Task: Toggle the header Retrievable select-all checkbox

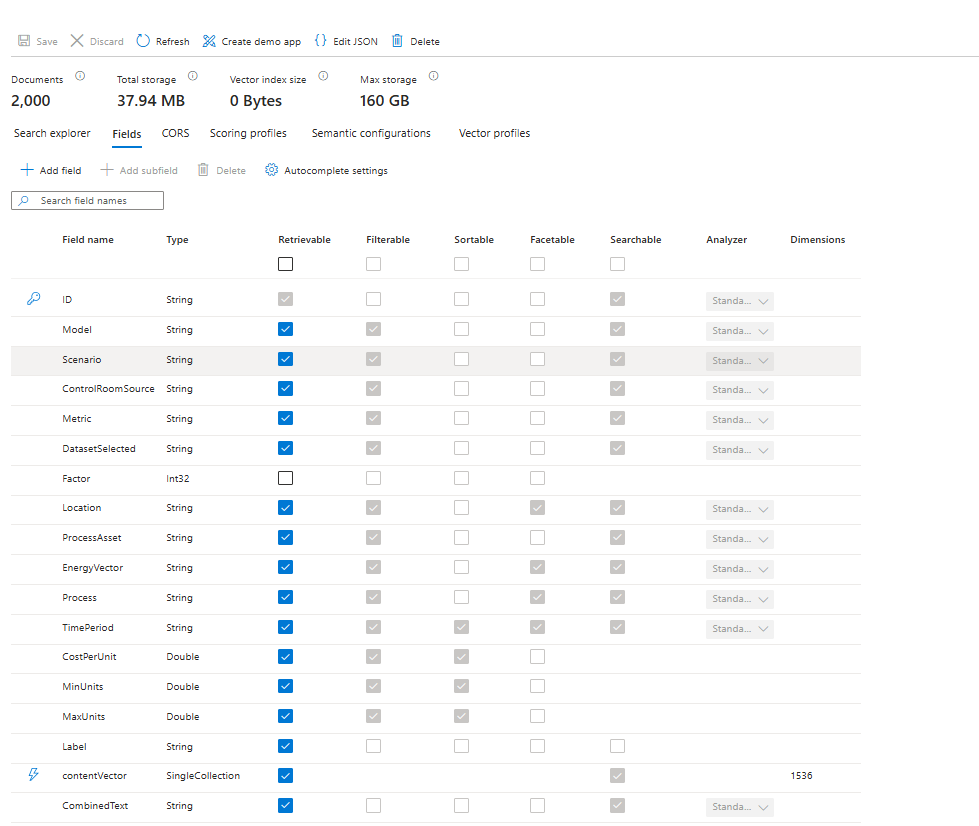Action: point(285,264)
